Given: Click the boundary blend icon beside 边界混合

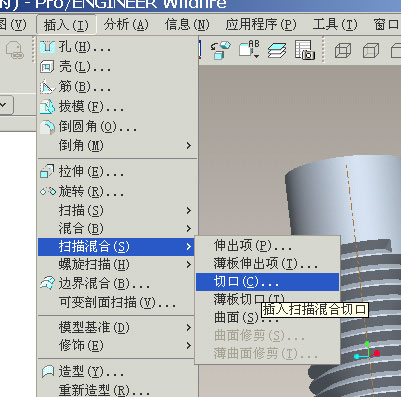Looking at the screenshot, I should (x=47, y=283).
